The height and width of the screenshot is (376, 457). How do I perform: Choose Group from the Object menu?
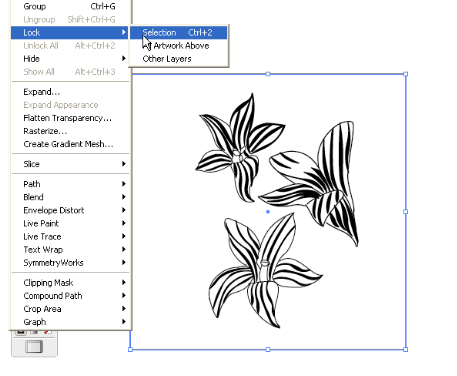pos(70,6)
